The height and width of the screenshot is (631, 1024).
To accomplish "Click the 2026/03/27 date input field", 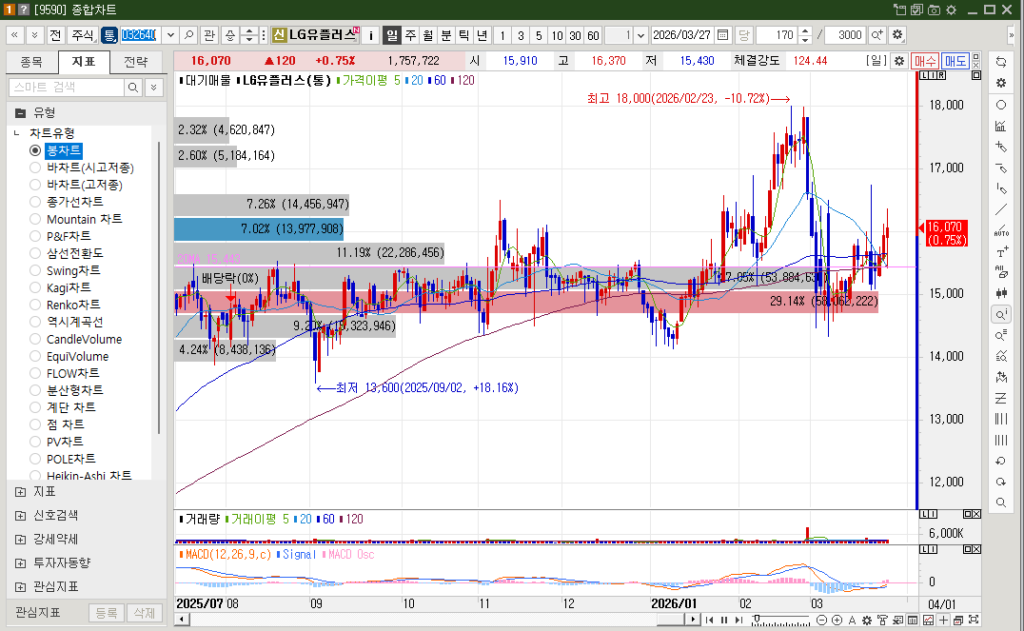I will pos(681,35).
